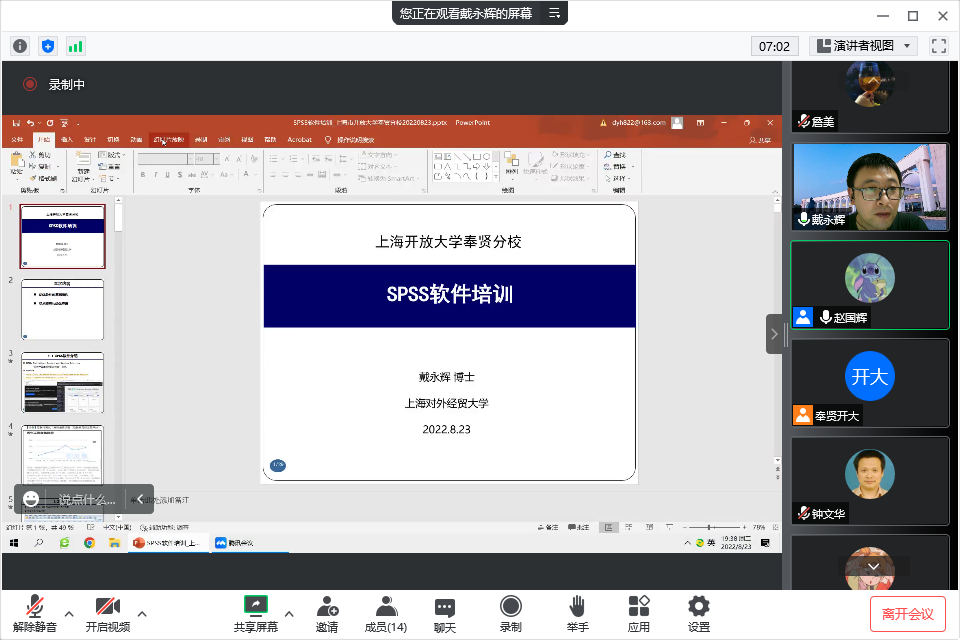This screenshot has height=640, width=960.
Task: Enter full screen mode in the meeting
Action: coord(939,46)
